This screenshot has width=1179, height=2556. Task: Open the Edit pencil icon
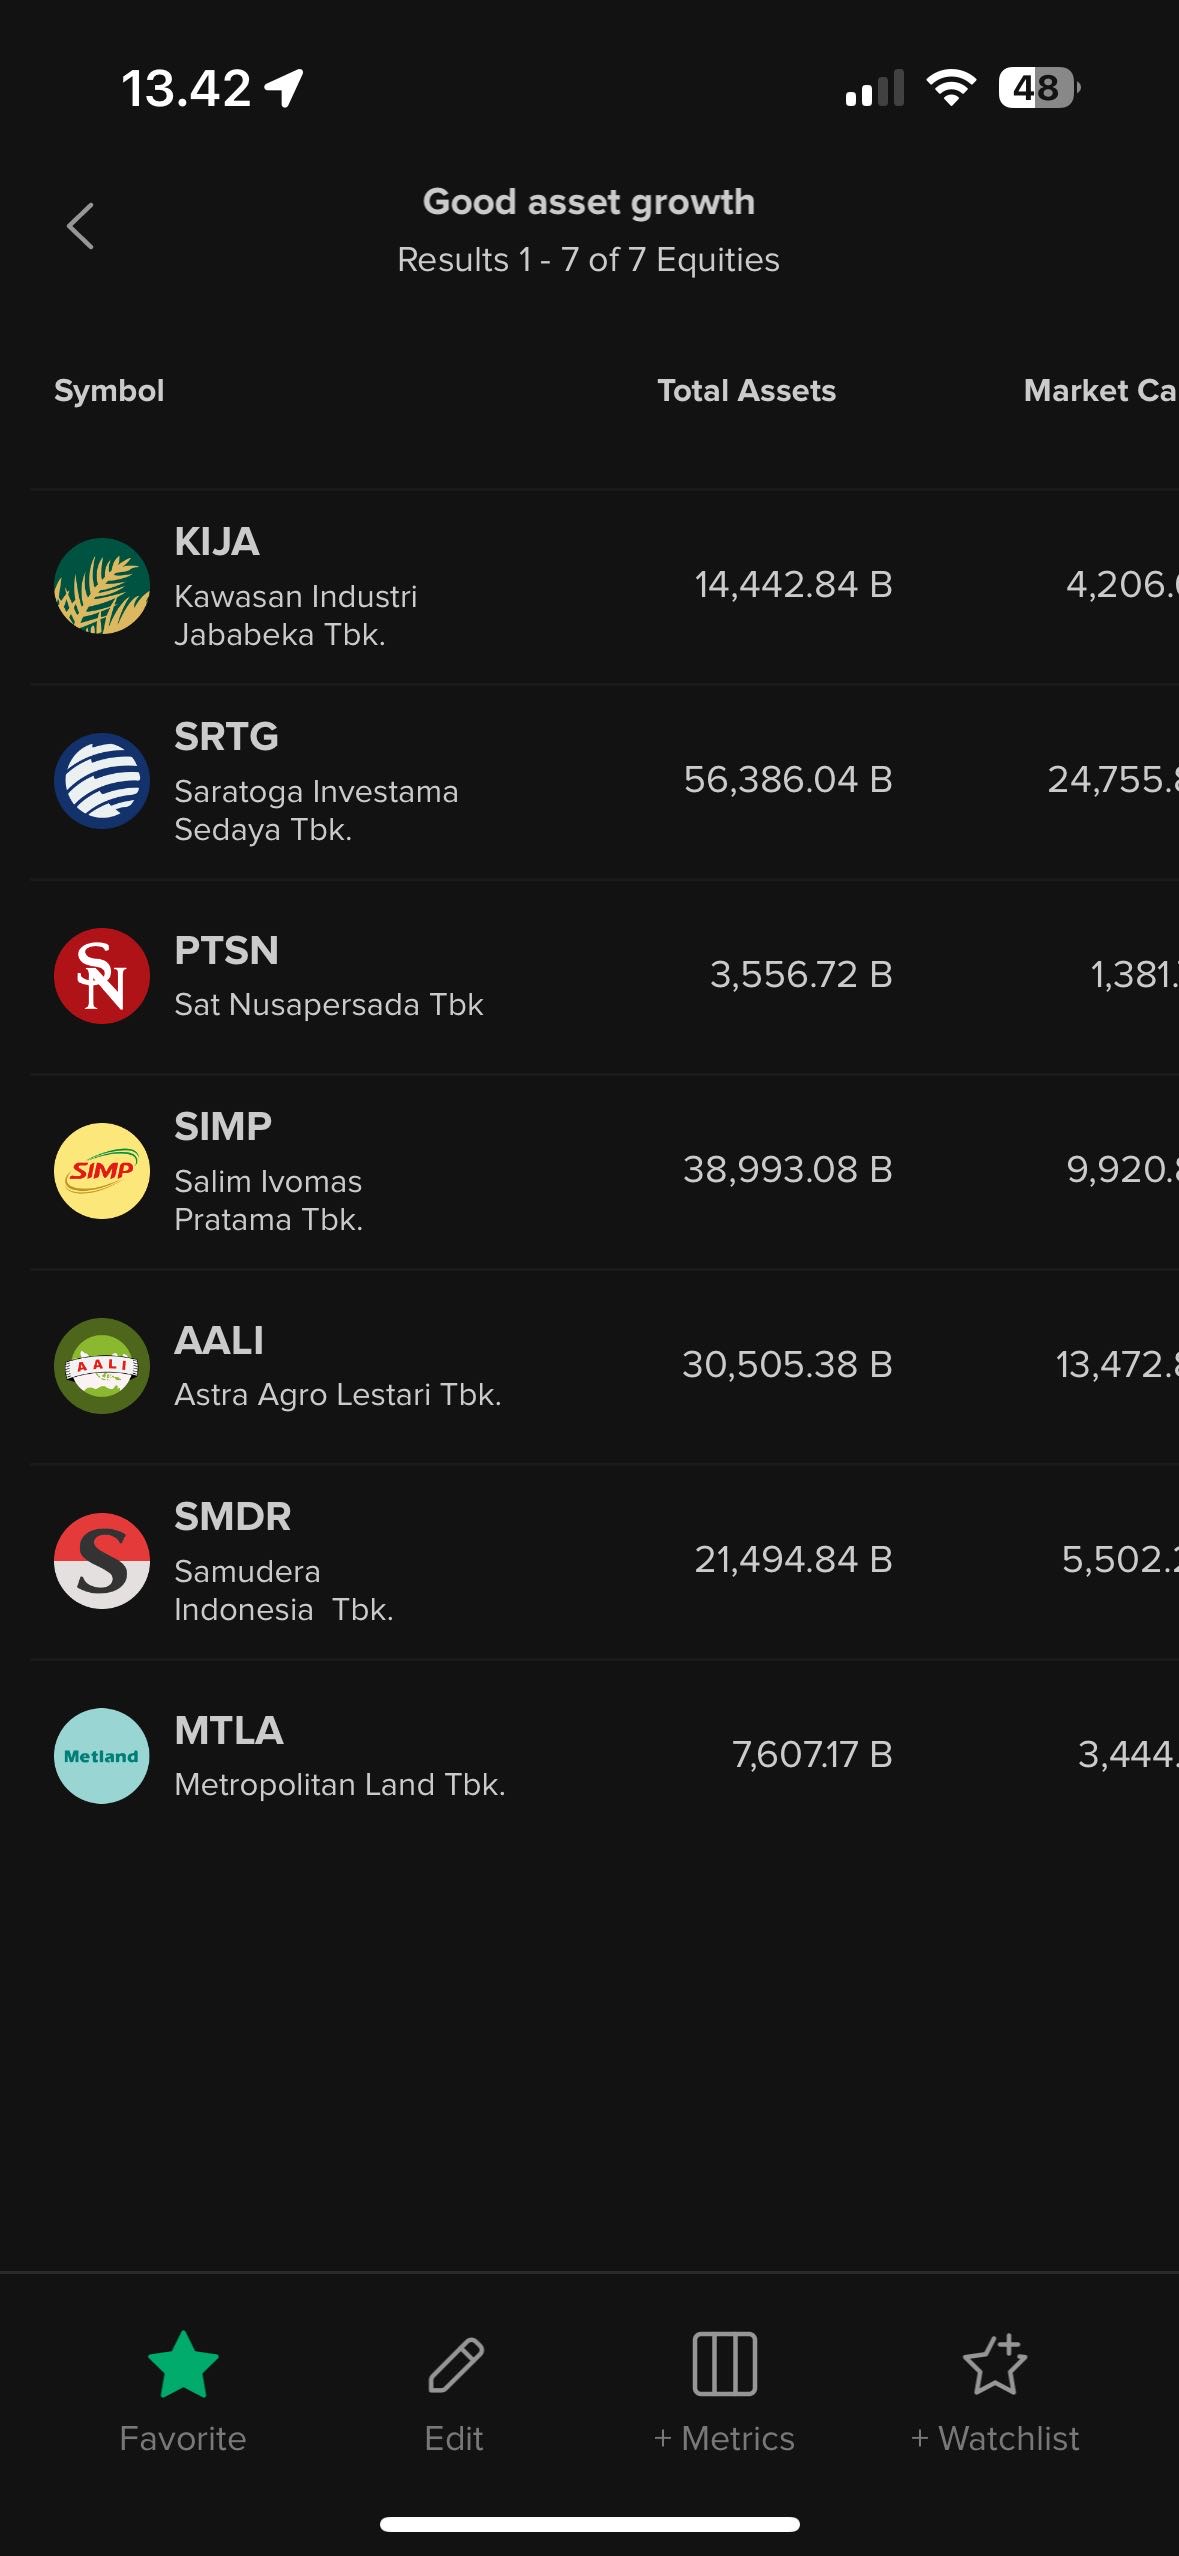pyautogui.click(x=455, y=2365)
